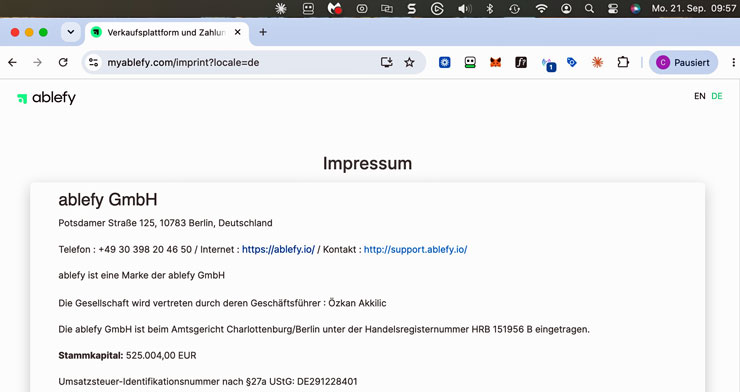The image size is (740, 392).
Task: Click the forward navigation arrow
Action: [x=37, y=62]
